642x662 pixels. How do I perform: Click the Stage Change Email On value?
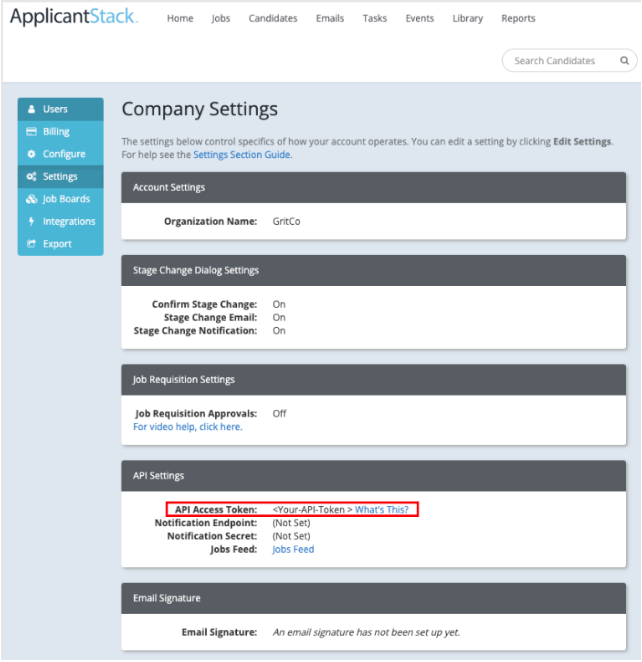(279, 317)
